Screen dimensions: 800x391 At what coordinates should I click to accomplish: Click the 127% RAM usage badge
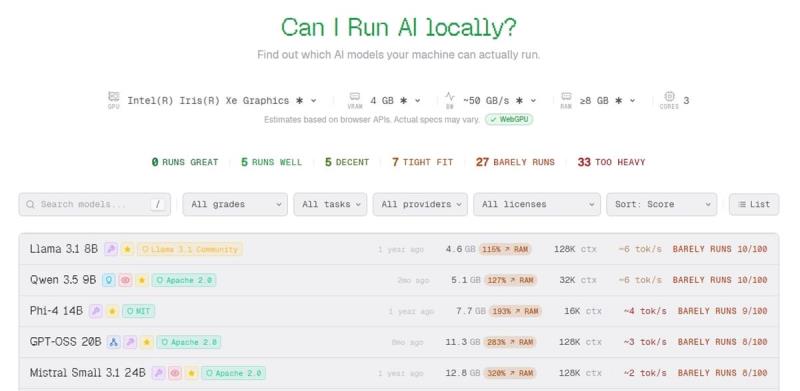[510, 280]
